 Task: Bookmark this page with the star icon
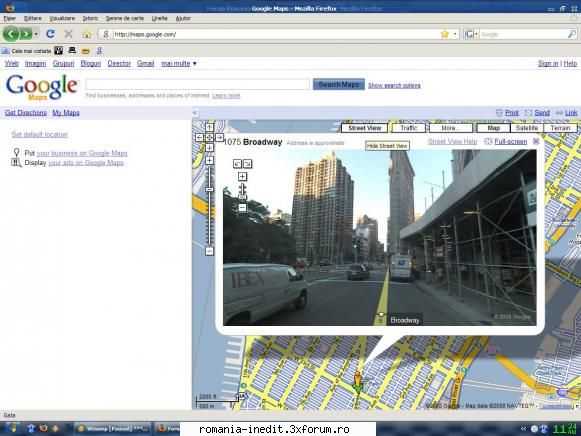coord(445,34)
